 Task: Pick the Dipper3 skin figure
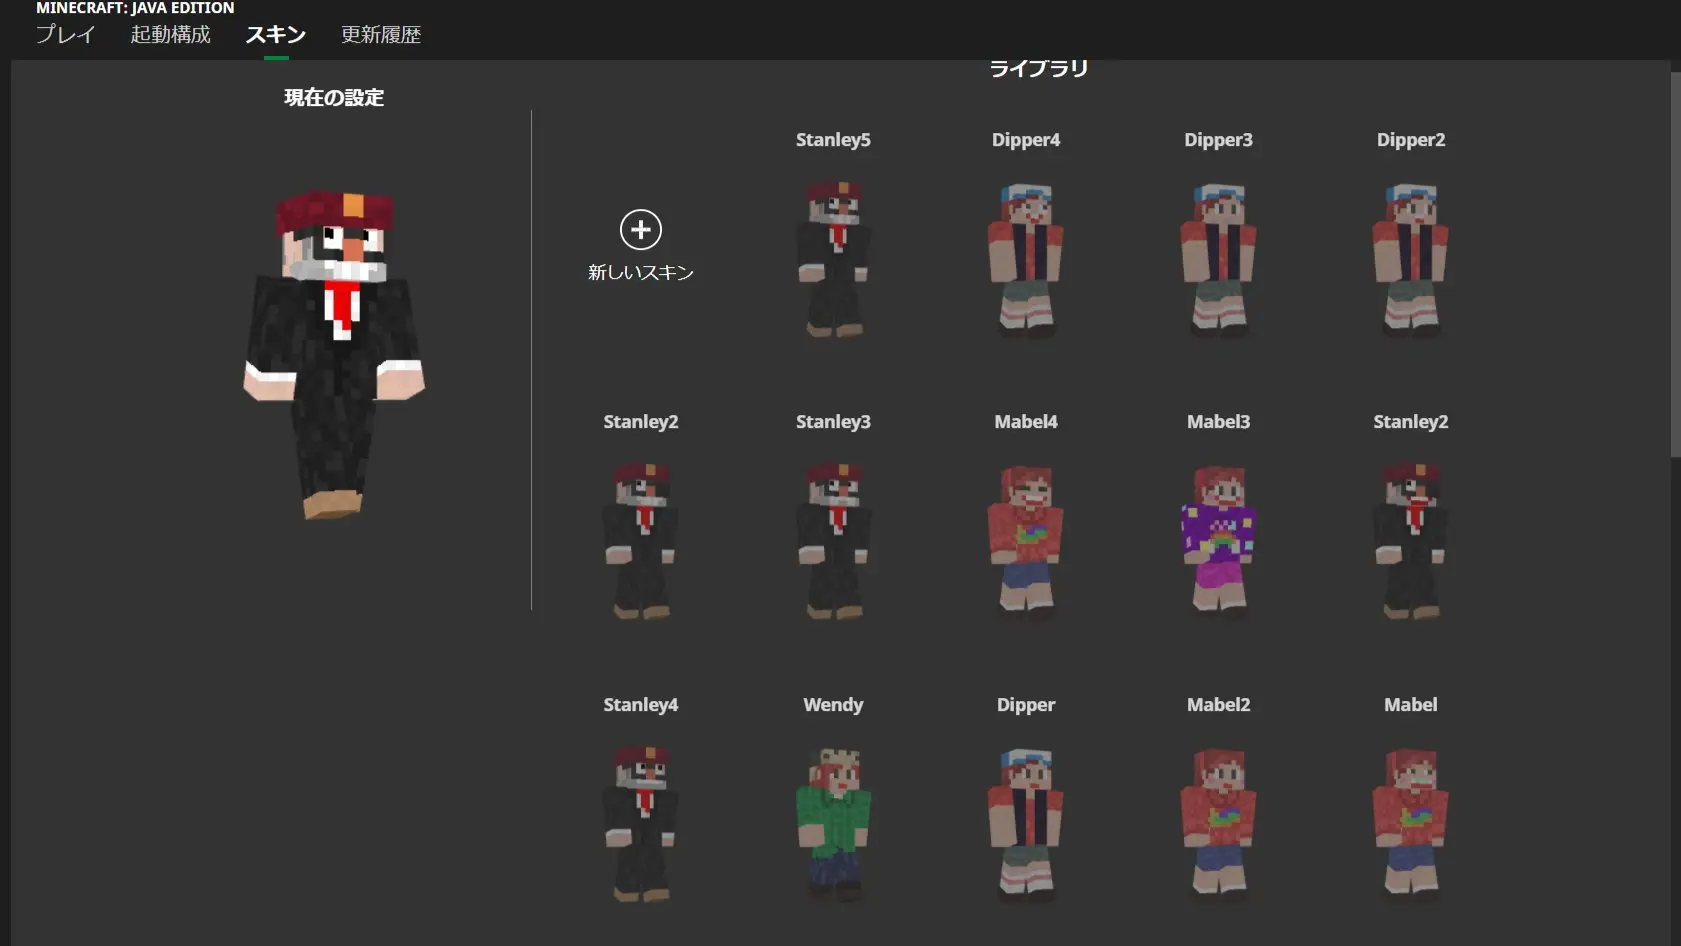pos(1218,259)
